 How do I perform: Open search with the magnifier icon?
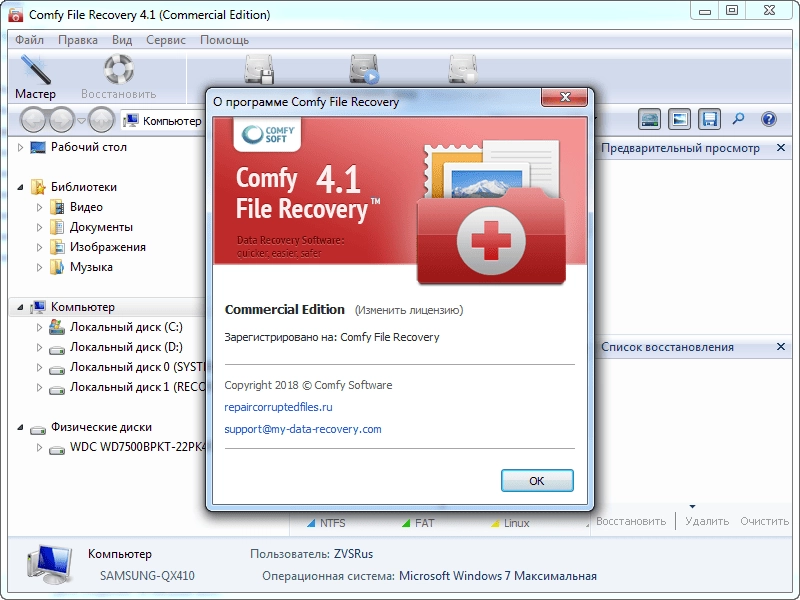click(x=738, y=119)
